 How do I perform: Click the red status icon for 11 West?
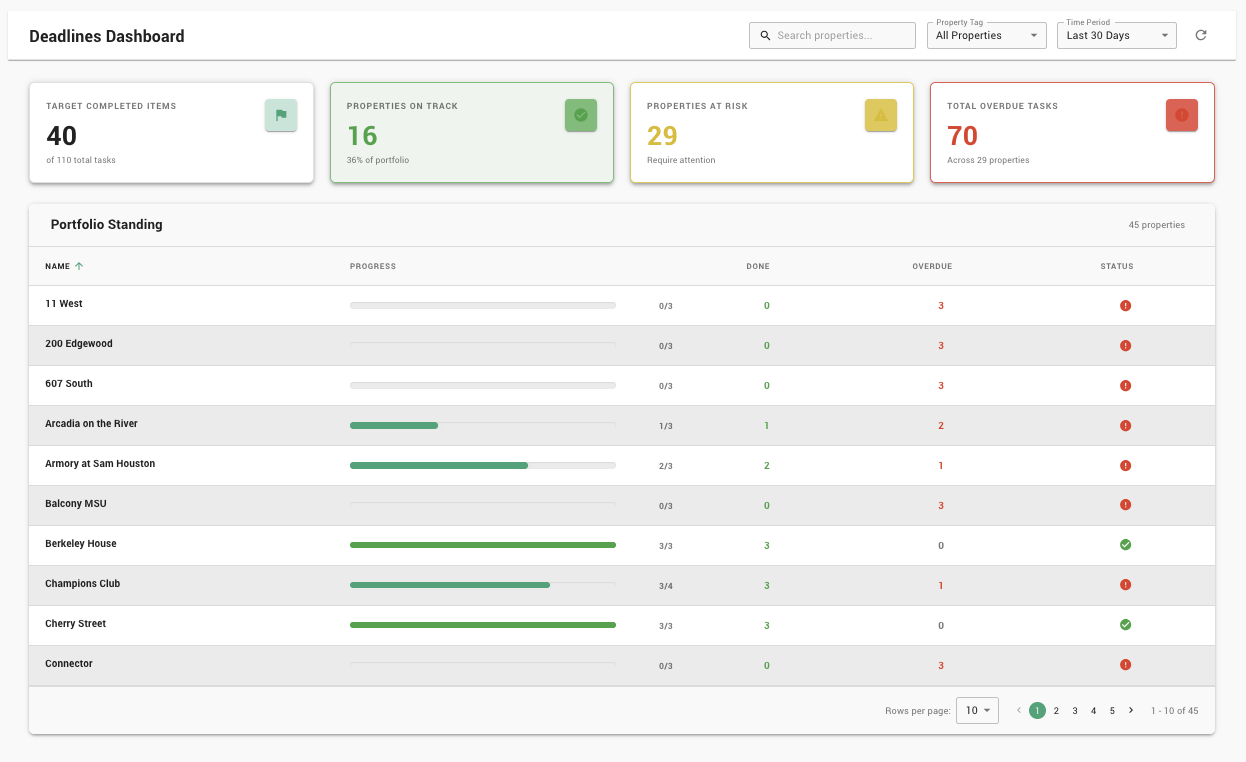[x=1125, y=305]
